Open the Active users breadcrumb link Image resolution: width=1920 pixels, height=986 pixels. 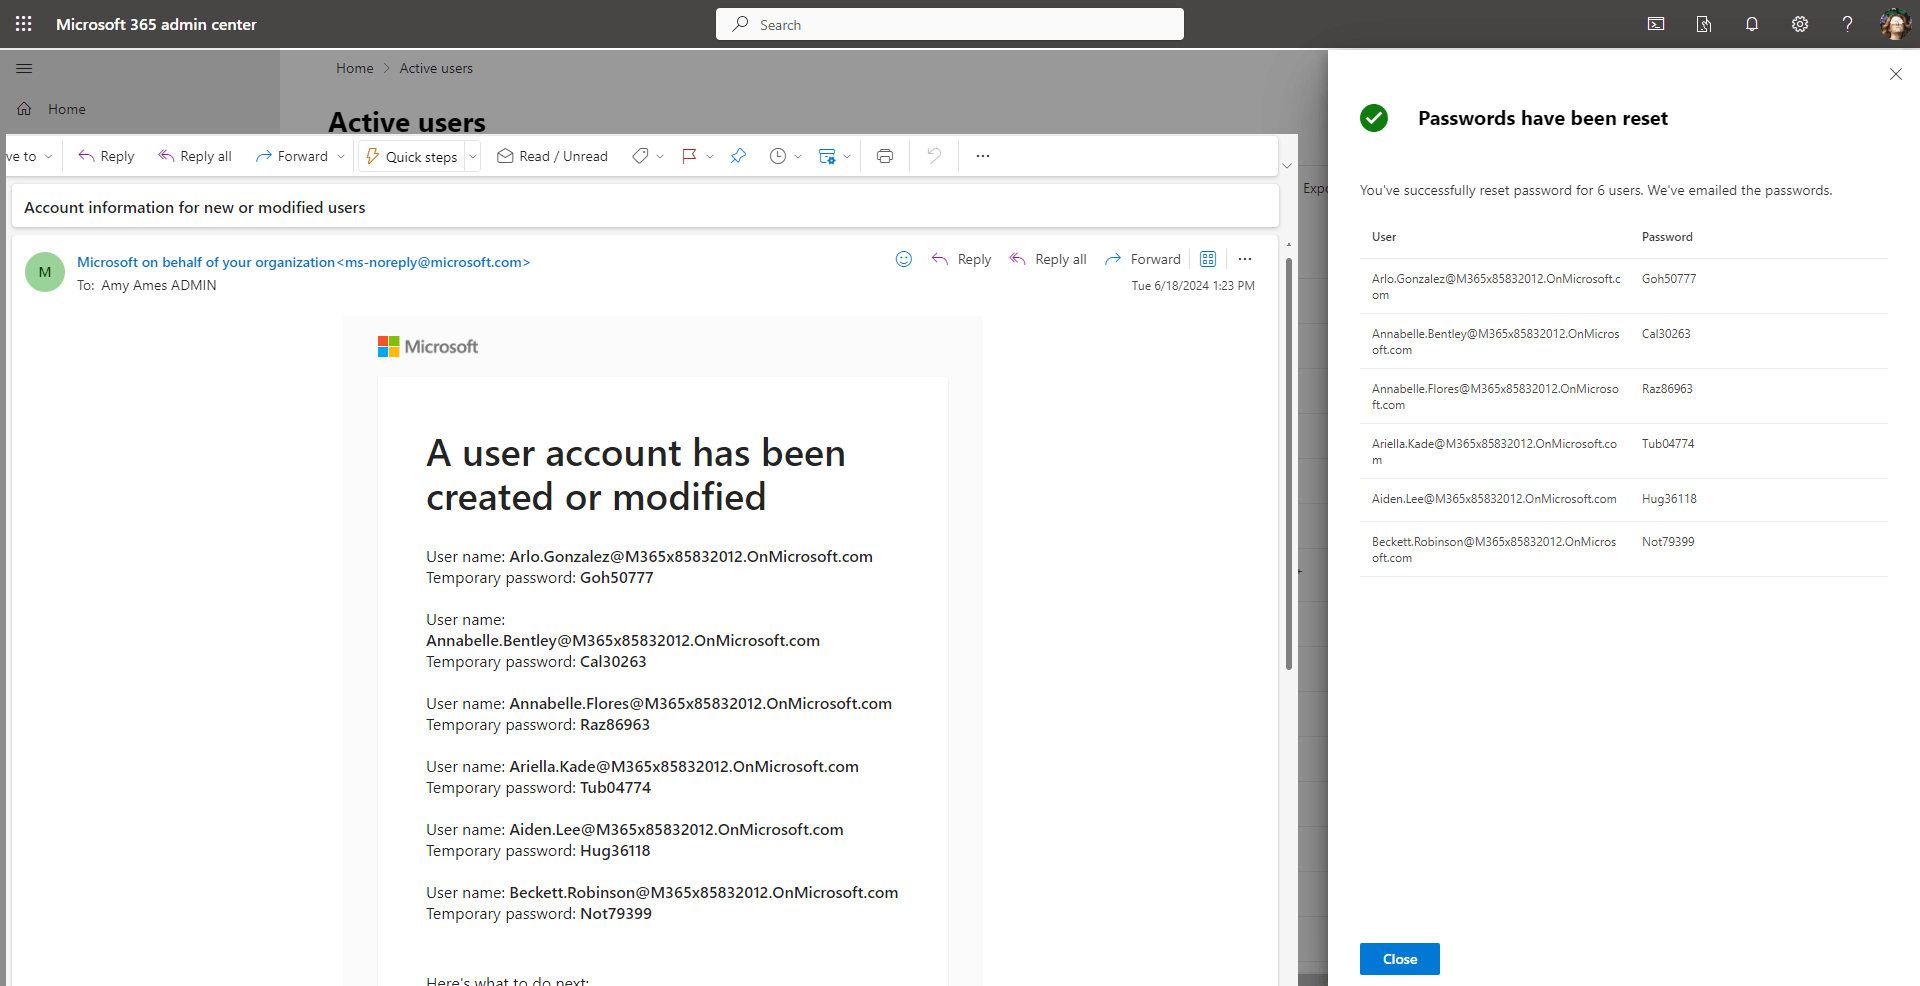(435, 67)
